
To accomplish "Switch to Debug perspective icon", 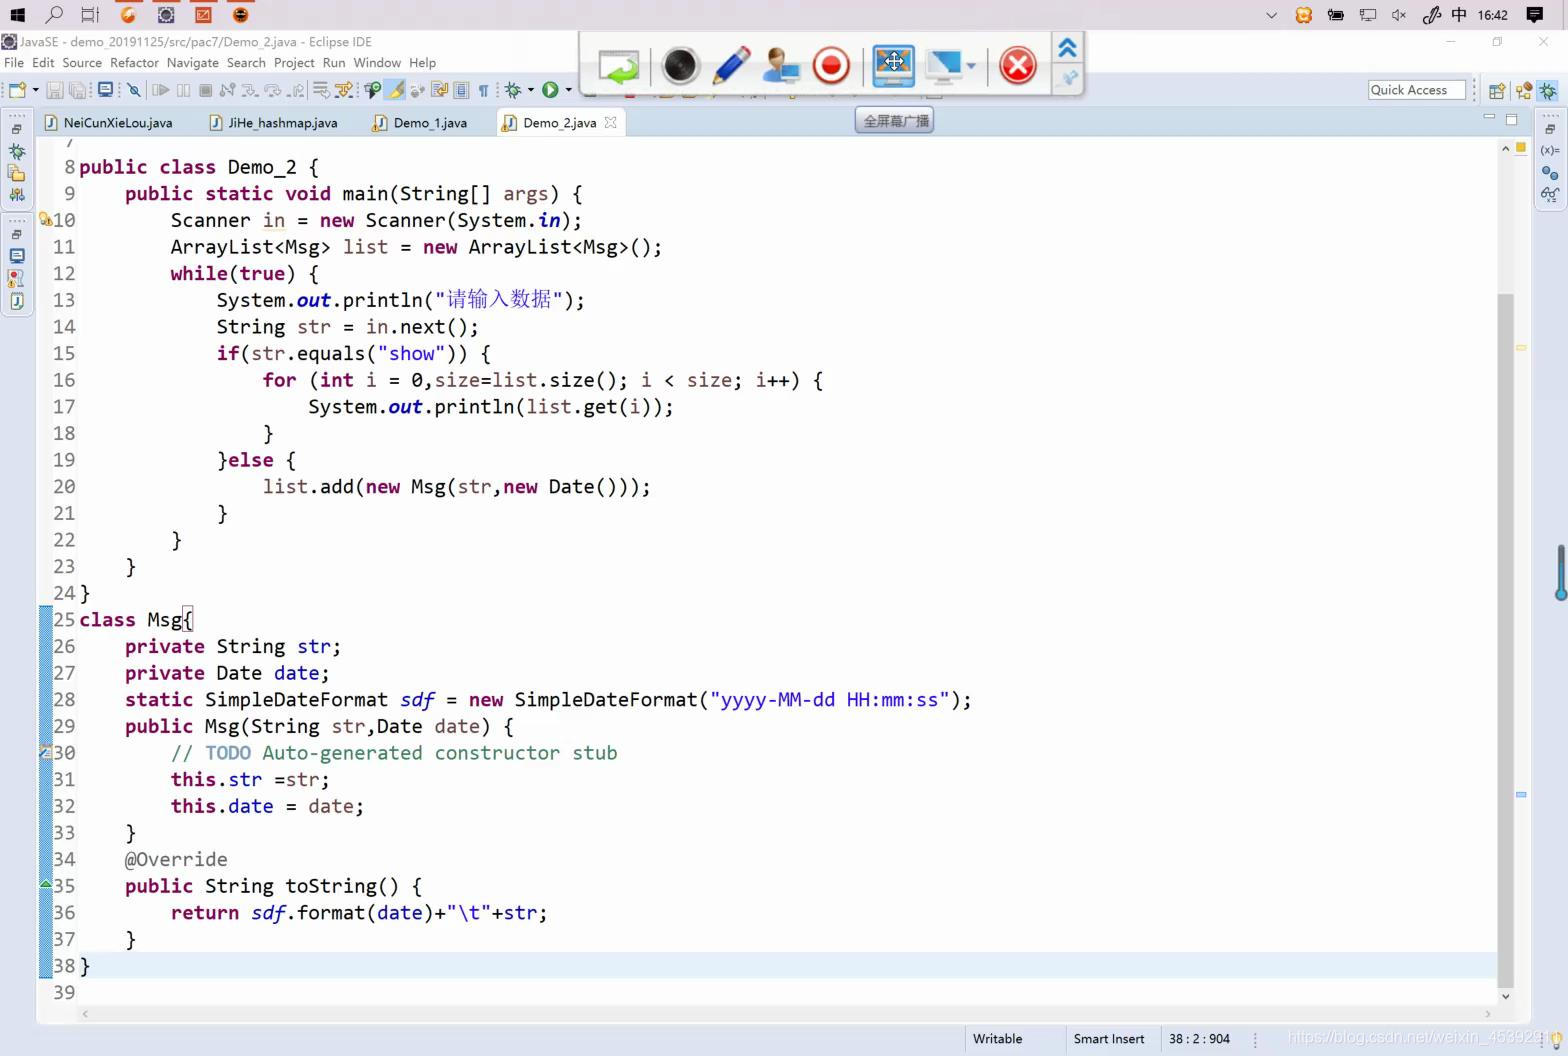I will [x=1548, y=91].
